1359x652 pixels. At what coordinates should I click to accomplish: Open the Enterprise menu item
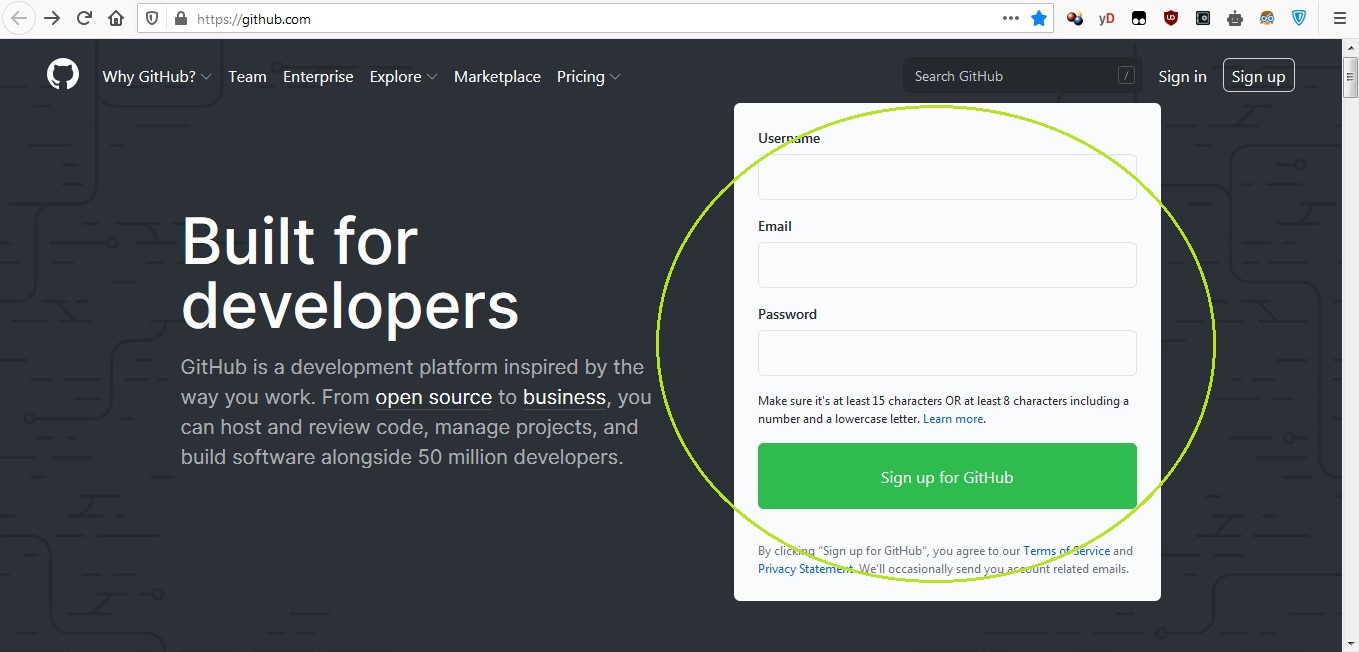pos(318,76)
